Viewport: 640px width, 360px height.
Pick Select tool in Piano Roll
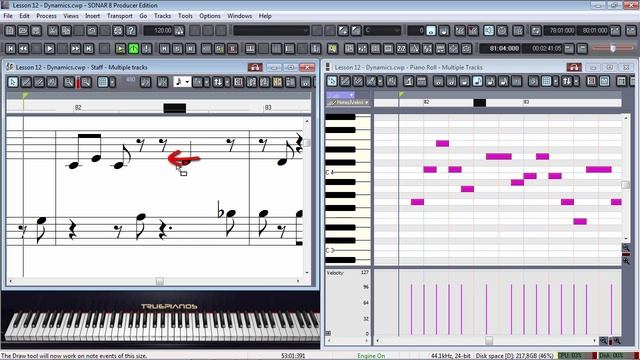pos(332,81)
